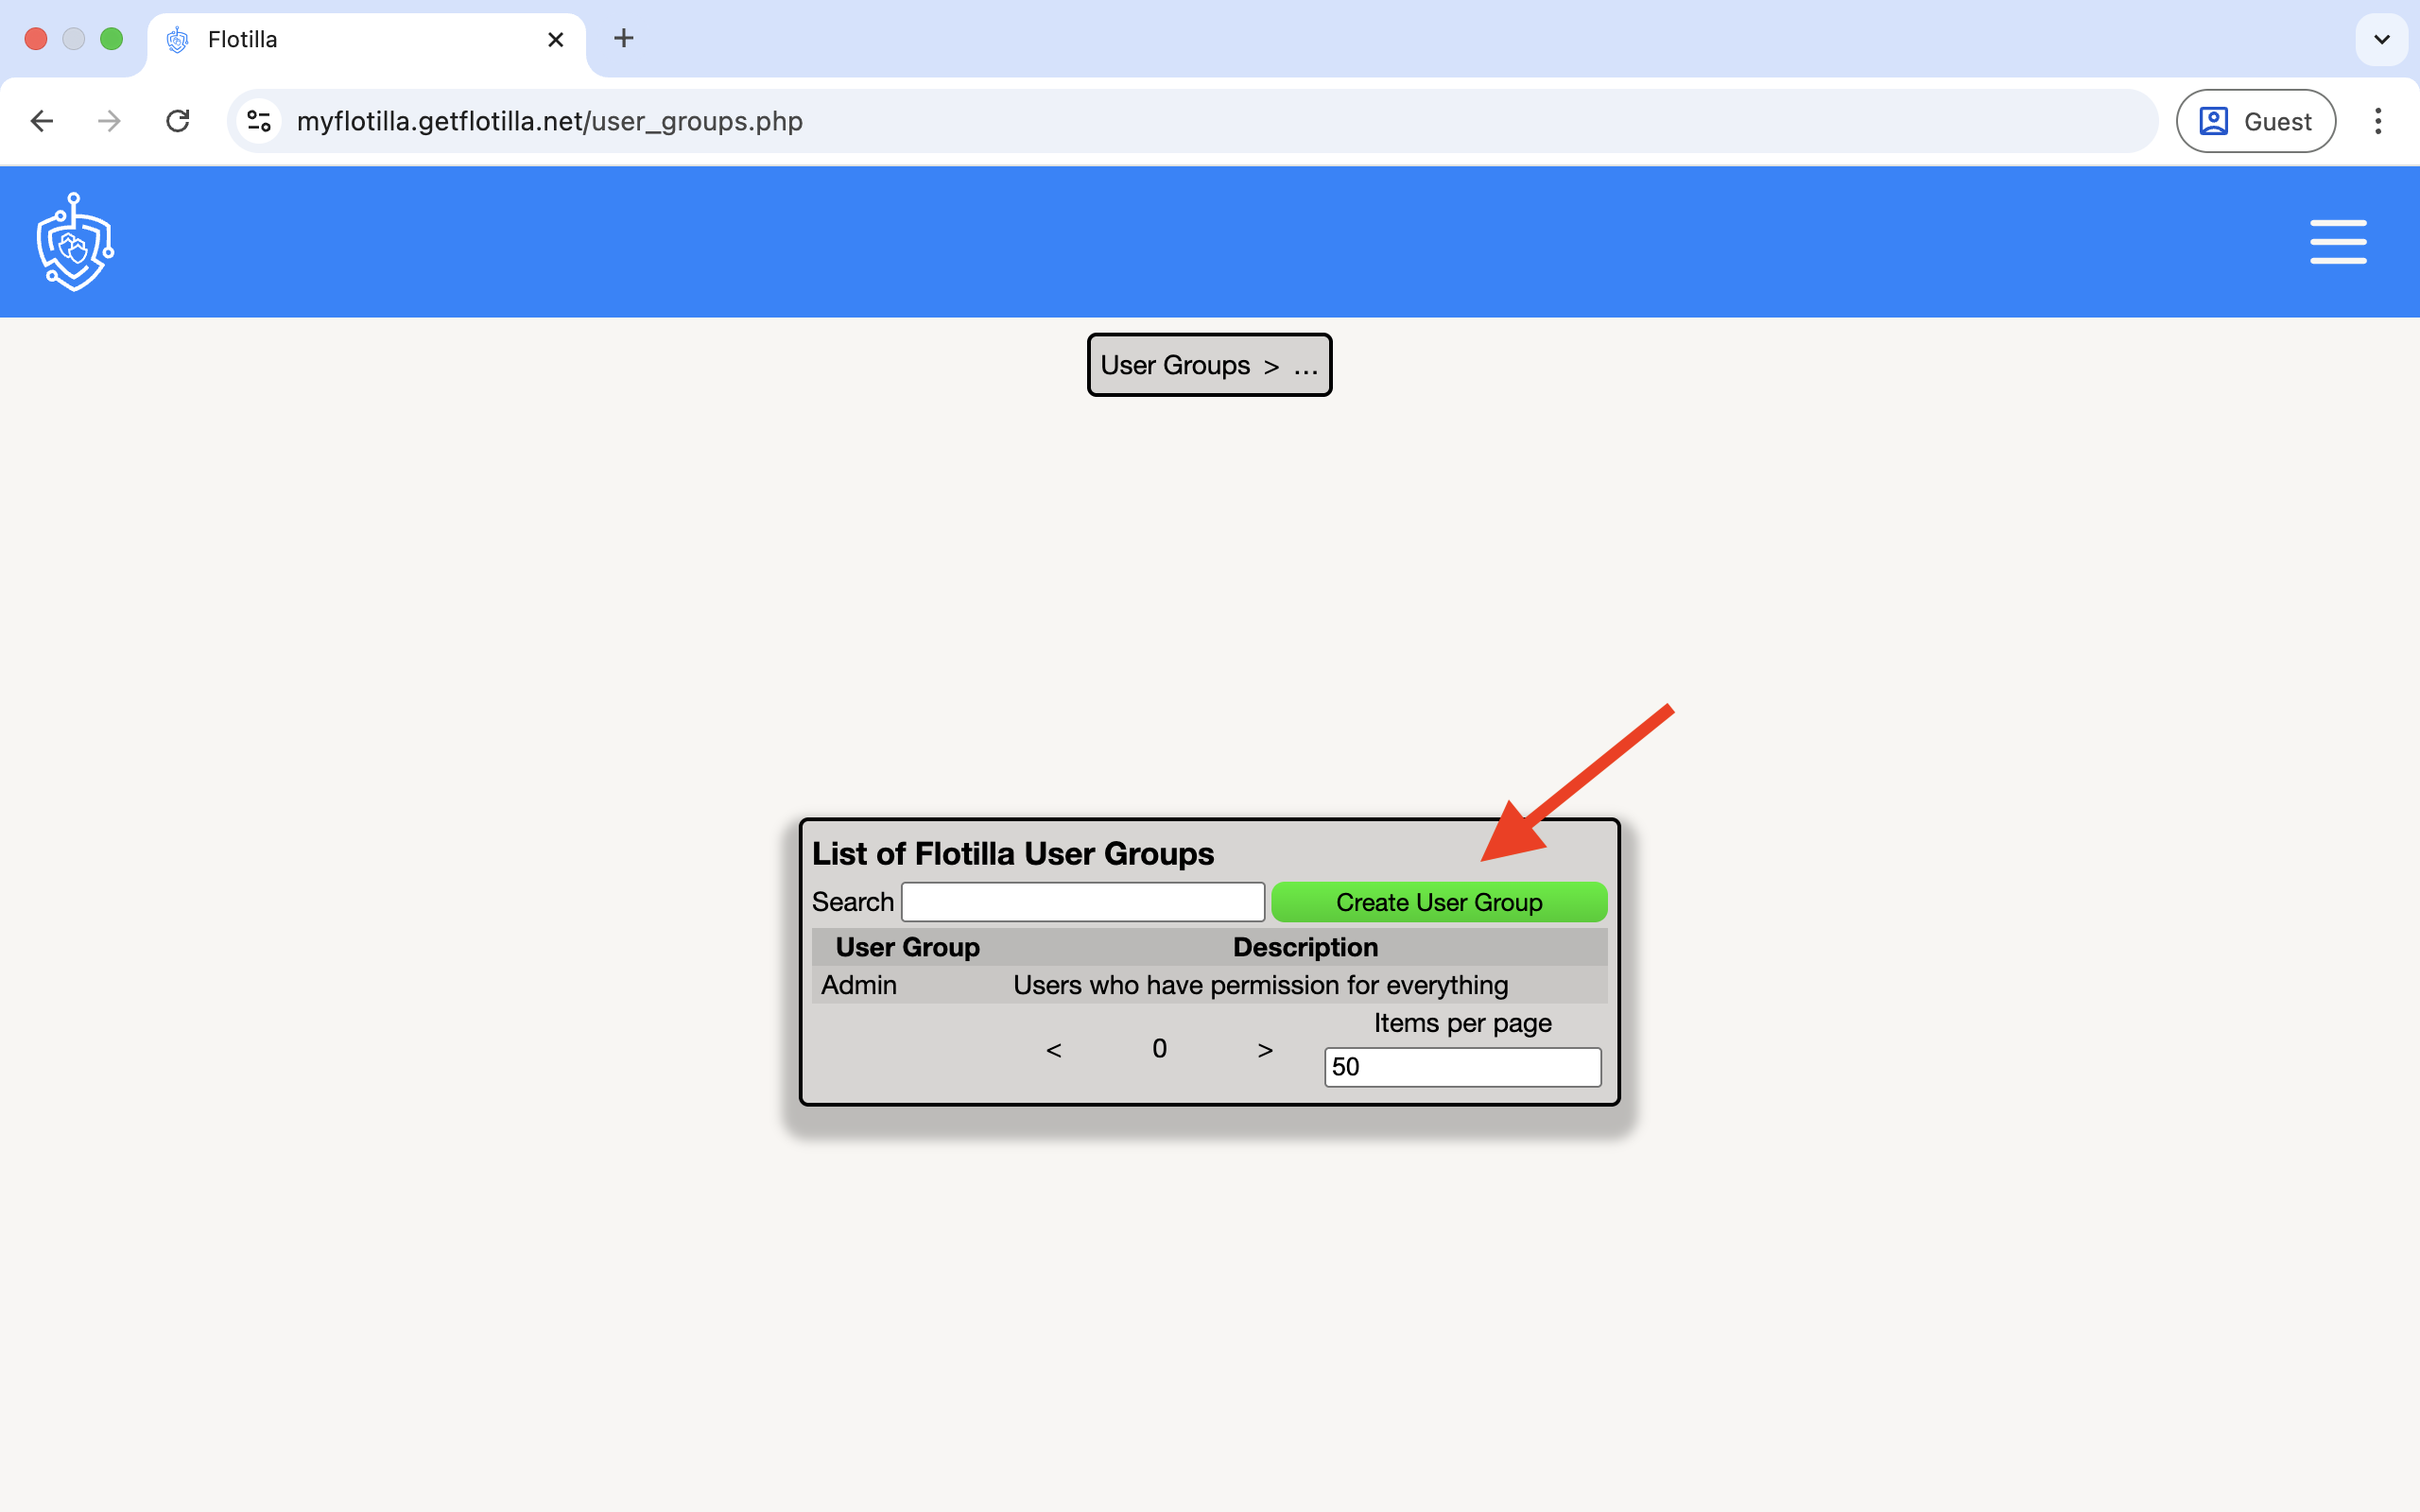Open the Admin user group row
The image size is (2420, 1512).
tap(859, 985)
